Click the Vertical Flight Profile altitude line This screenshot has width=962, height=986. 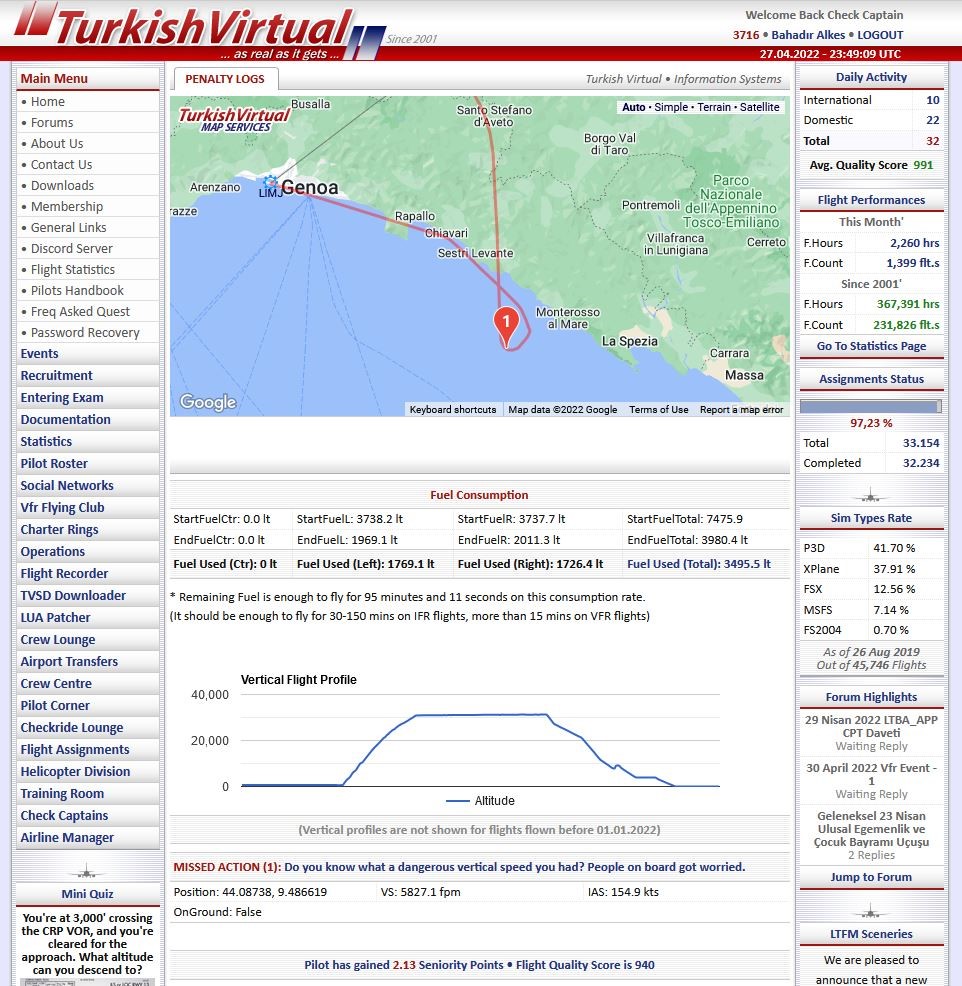481,715
